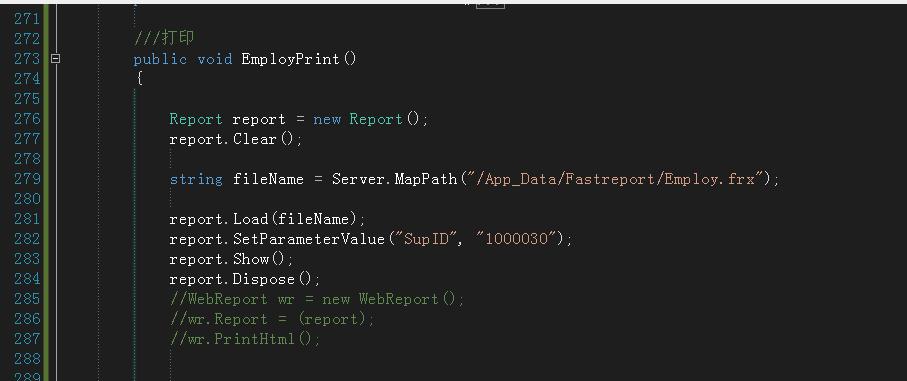The image size is (907, 381).
Task: Click report.Clear() statement
Action: coord(235,139)
